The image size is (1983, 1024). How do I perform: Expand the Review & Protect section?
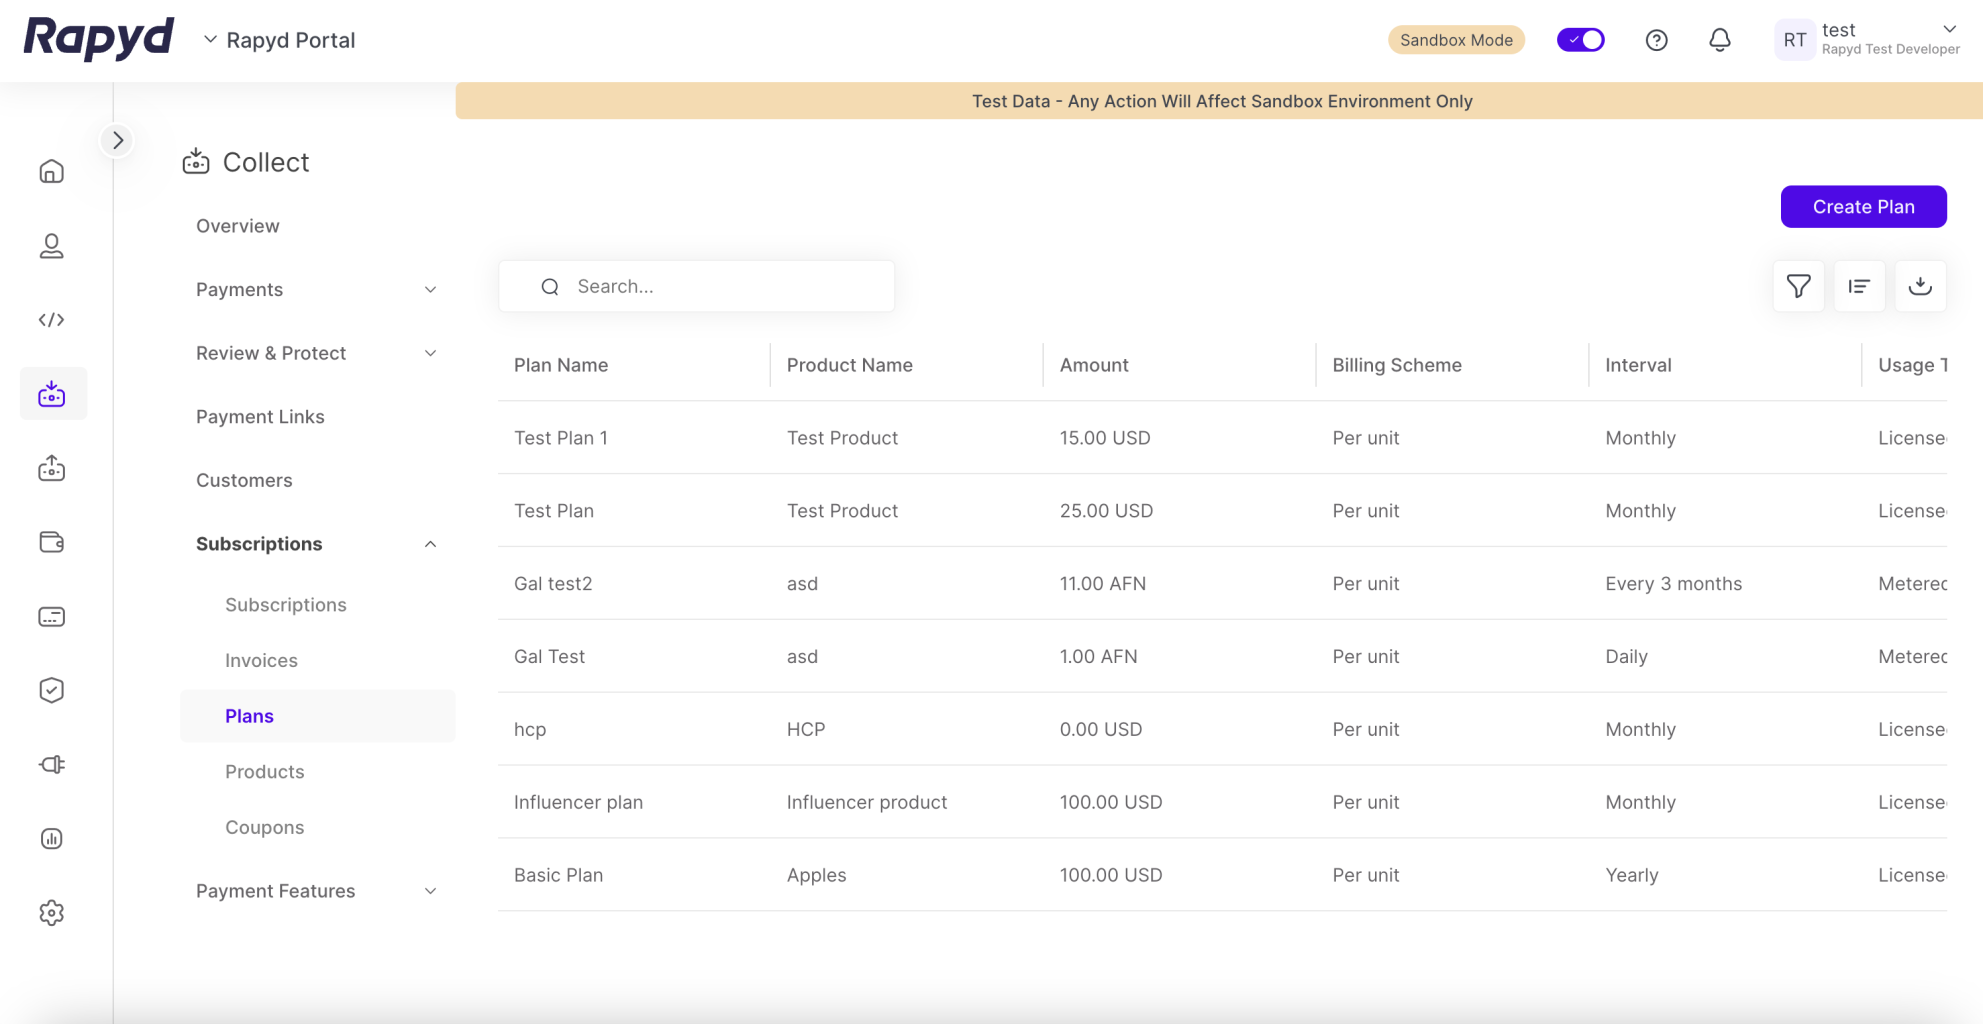(316, 353)
